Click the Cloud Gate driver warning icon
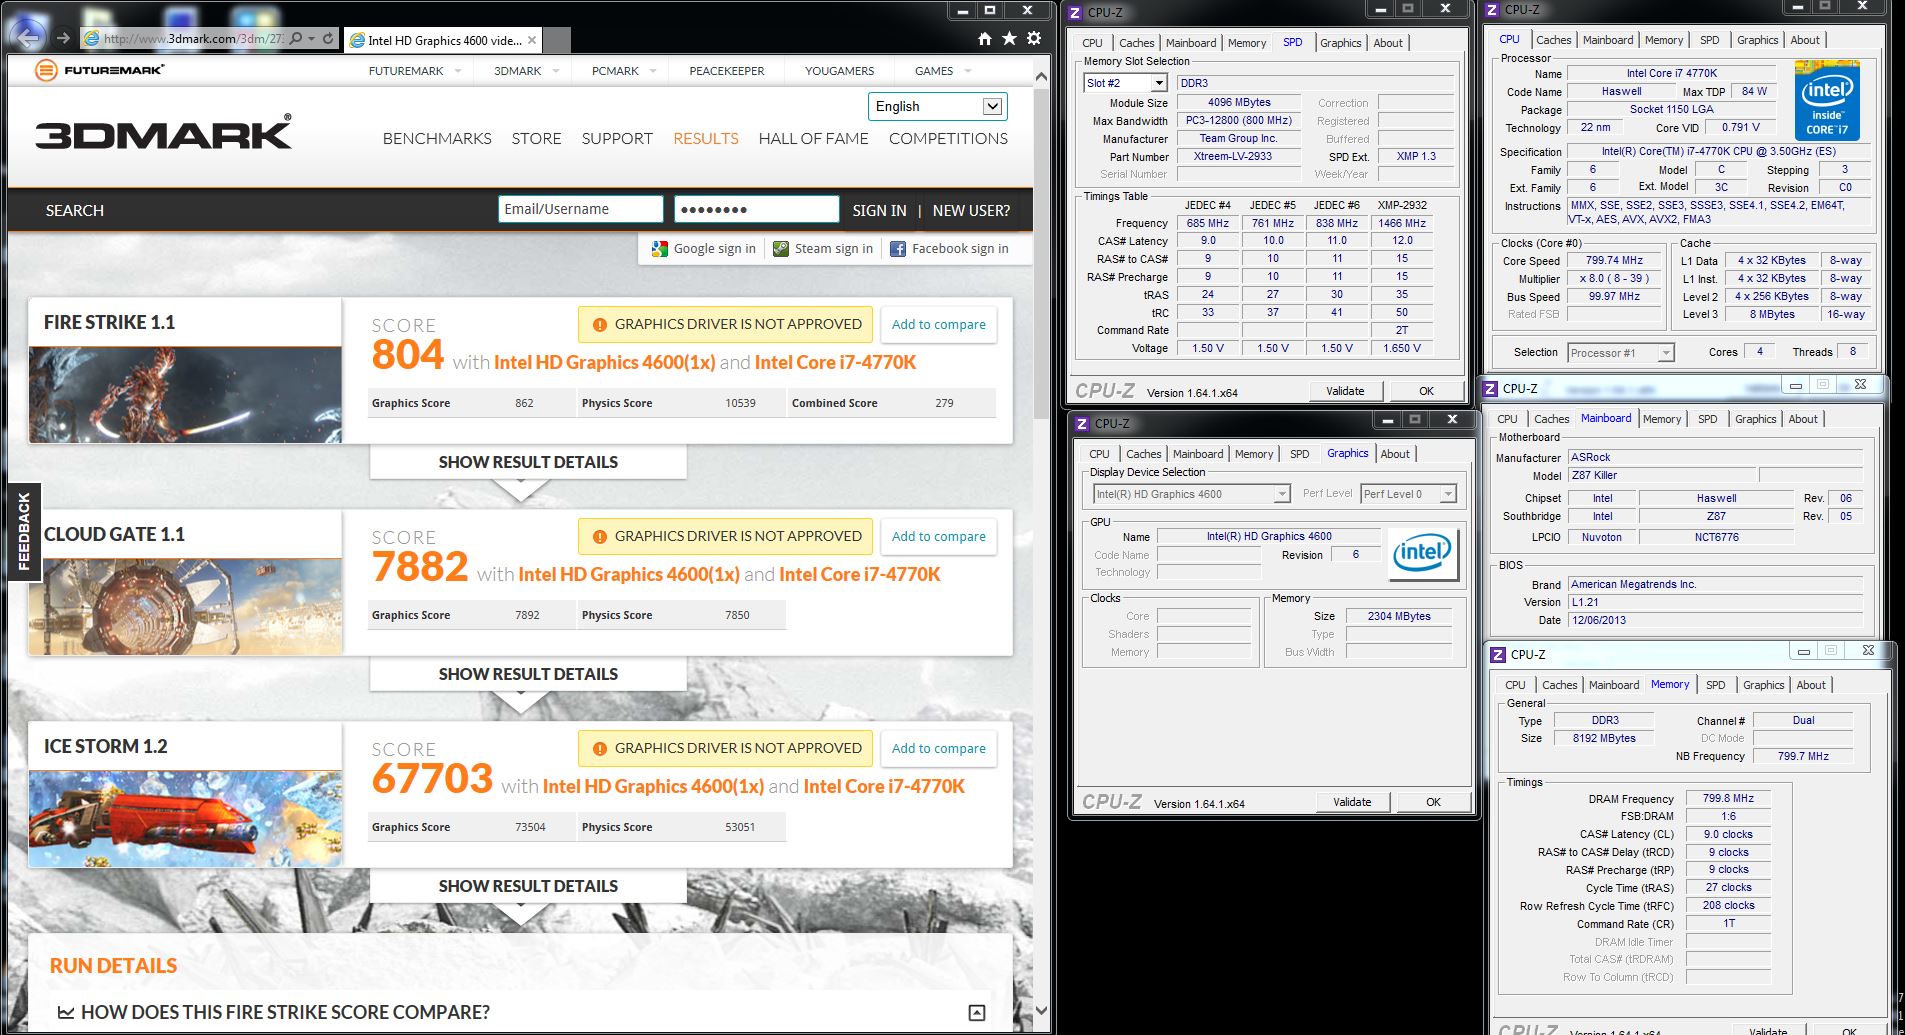 click(600, 537)
